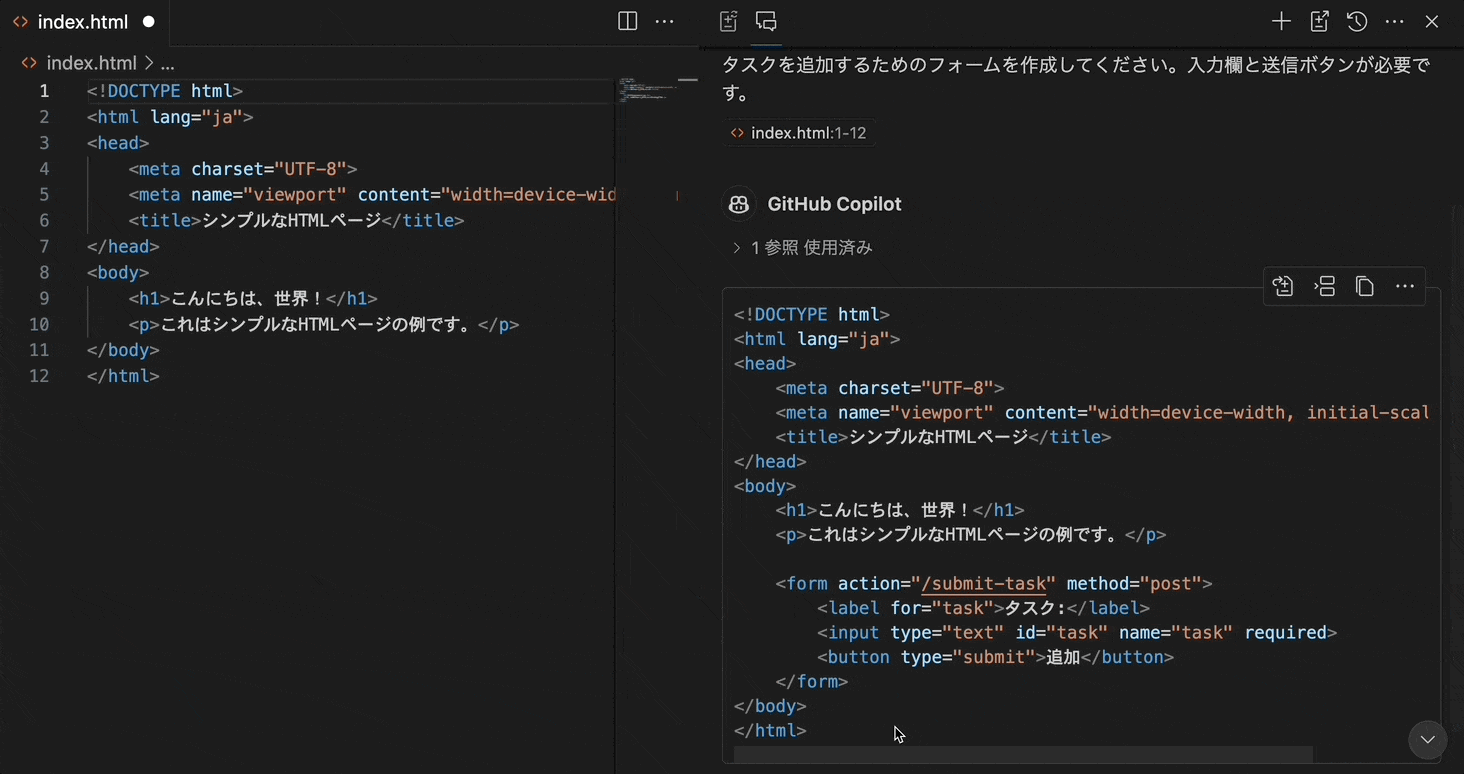Click the user prompt message text
The image size is (1464, 774).
point(1075,79)
